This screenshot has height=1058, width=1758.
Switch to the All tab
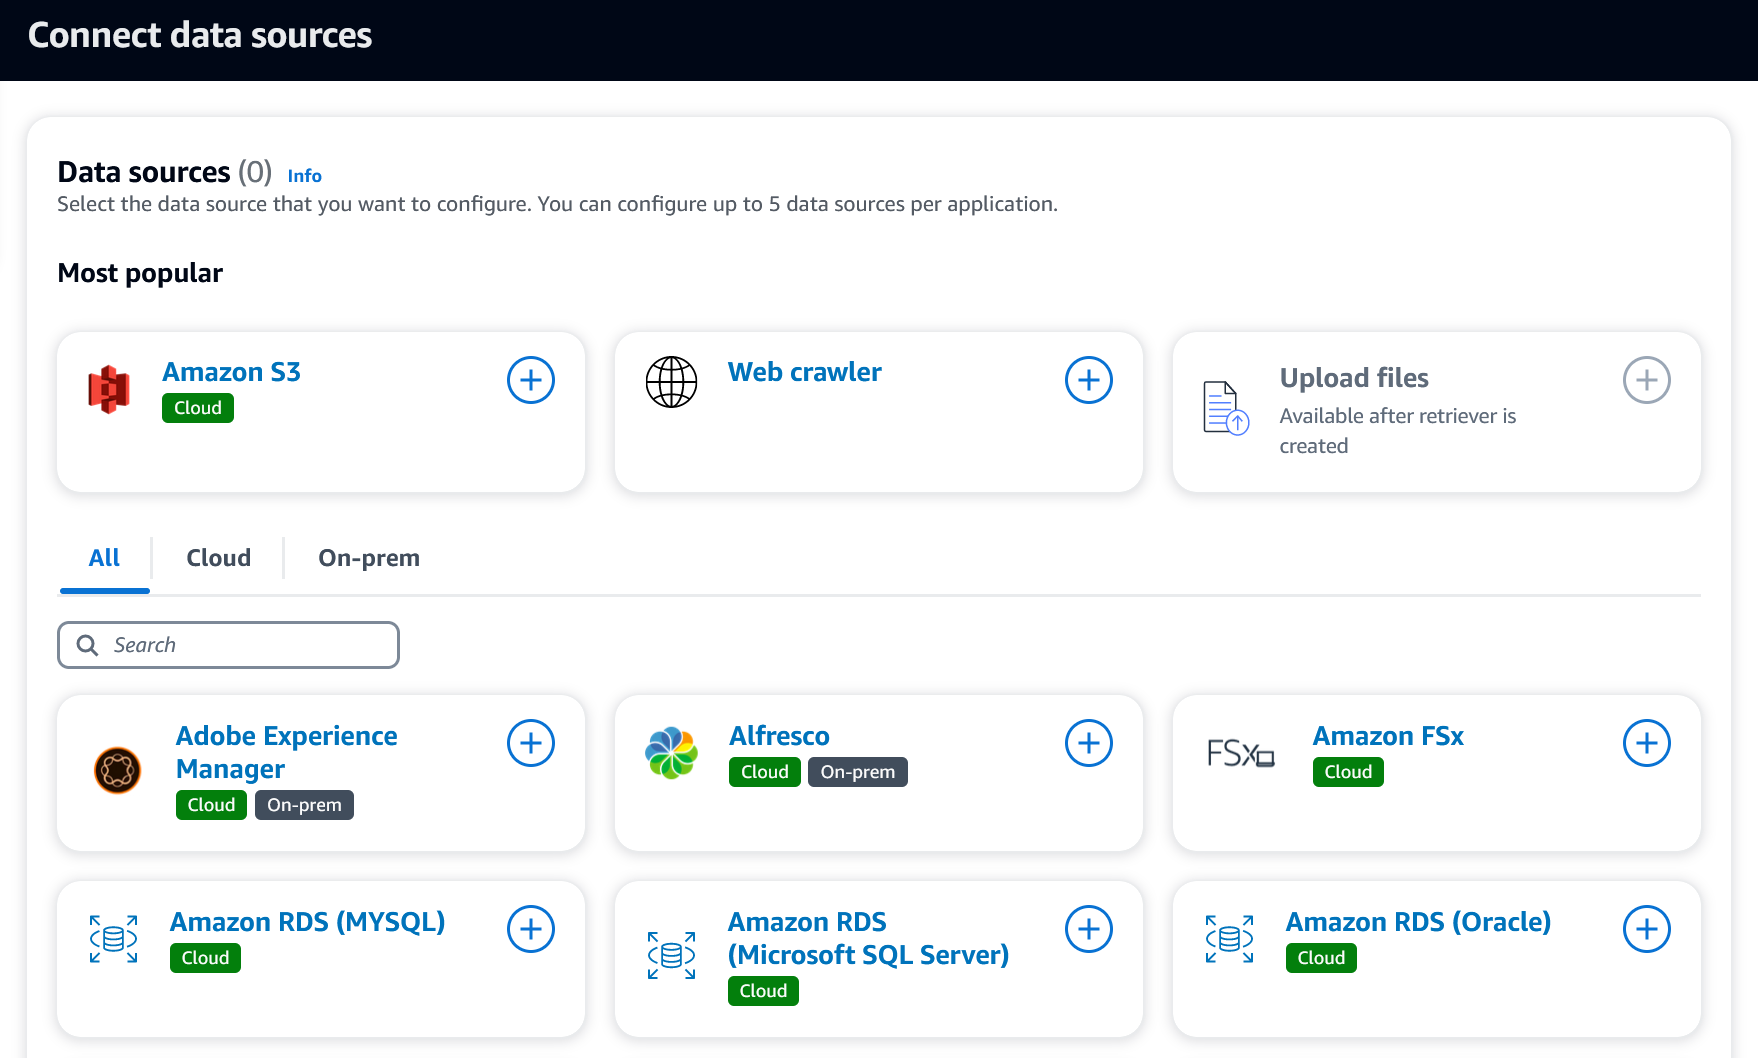coord(104,558)
